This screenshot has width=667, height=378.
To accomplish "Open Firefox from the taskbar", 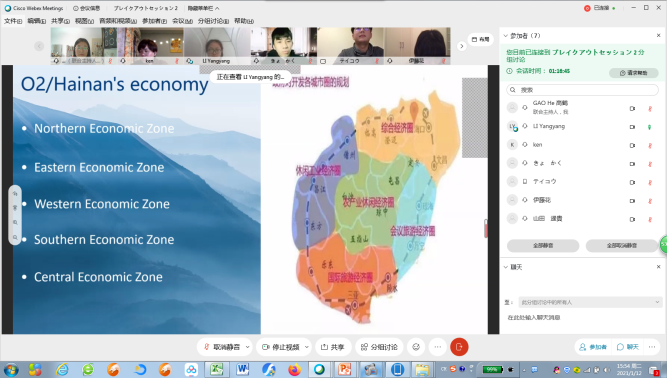I will tap(294, 369).
